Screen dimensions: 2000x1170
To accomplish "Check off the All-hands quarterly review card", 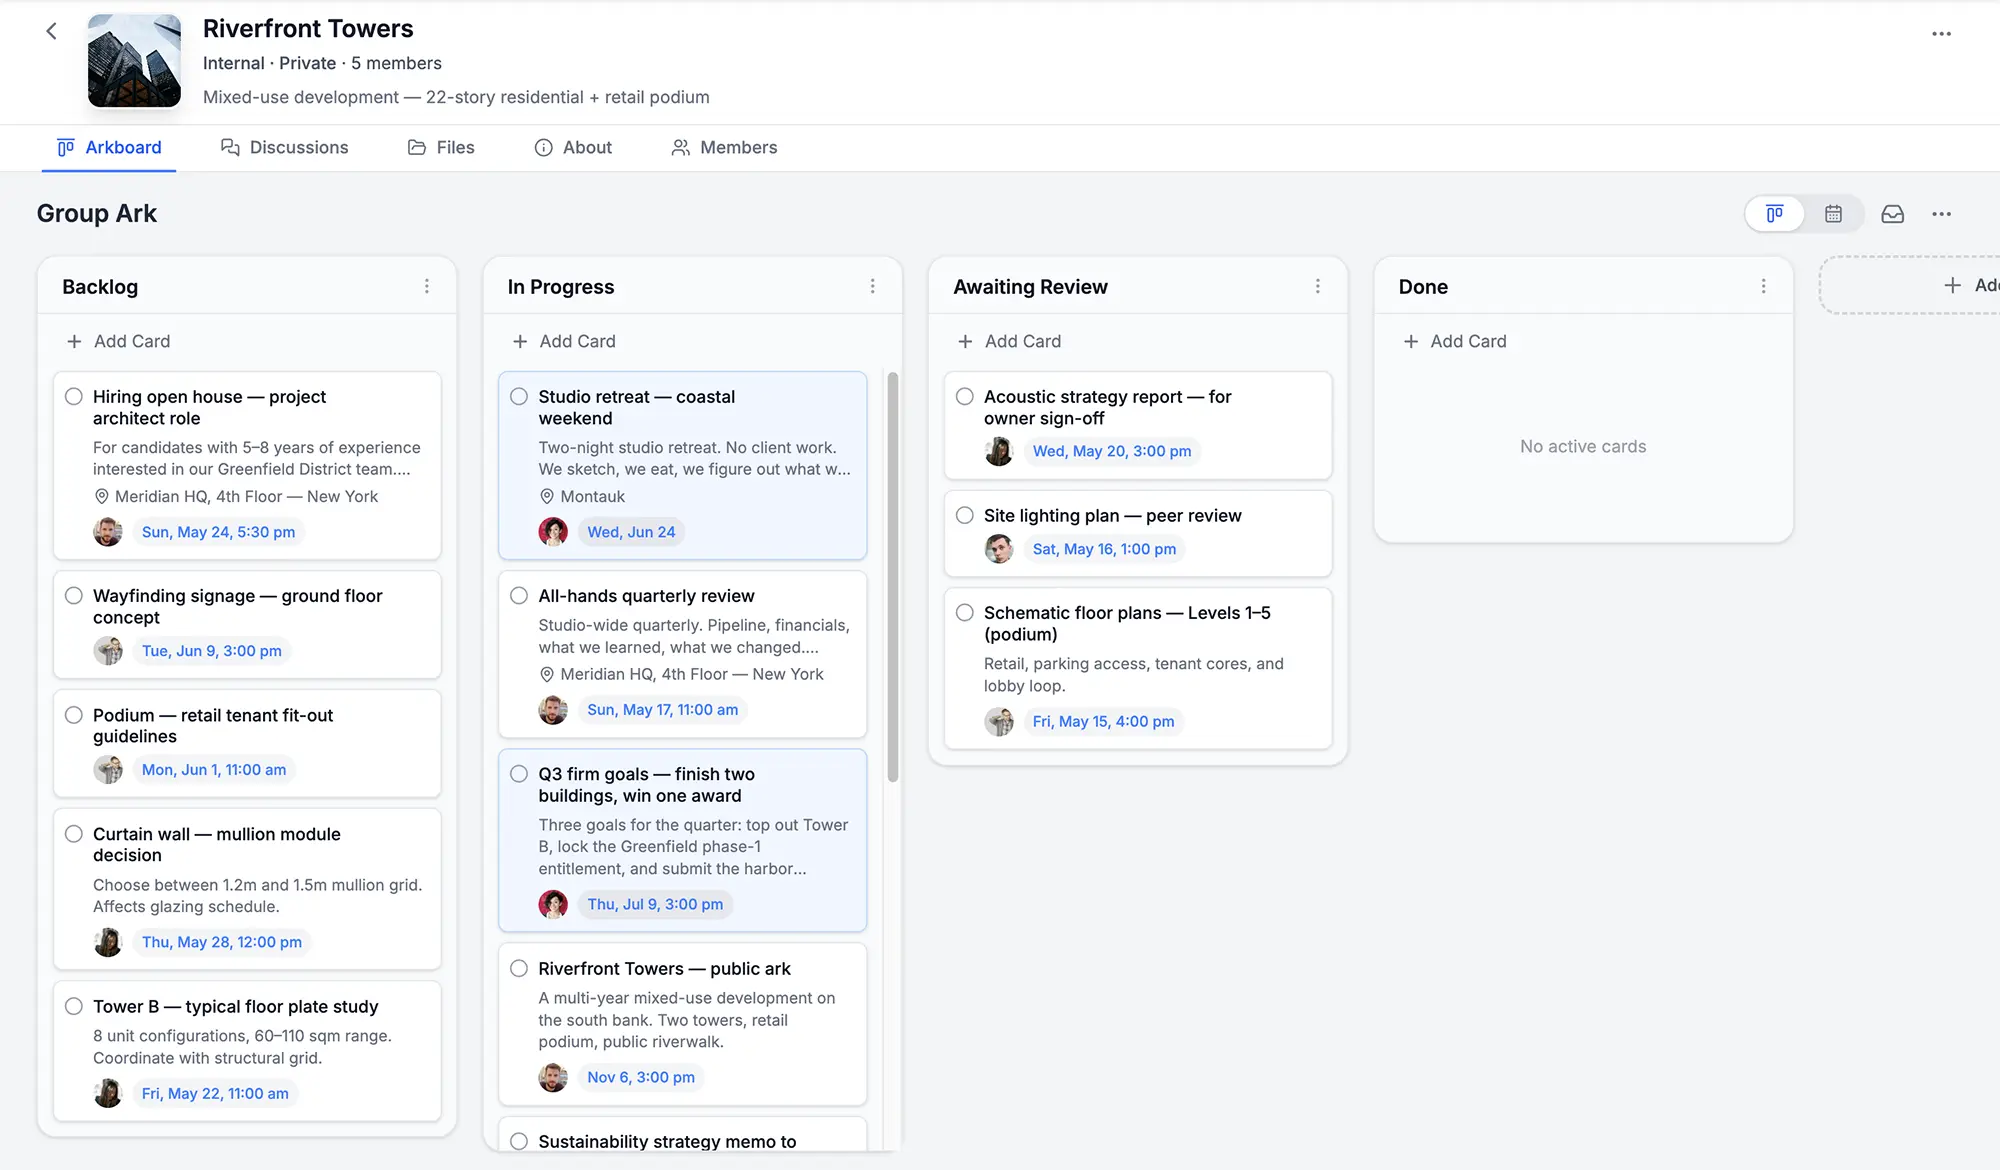I will point(519,595).
